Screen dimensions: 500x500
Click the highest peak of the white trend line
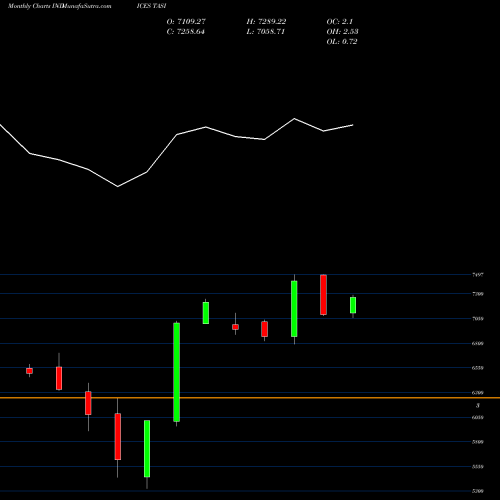point(294,119)
